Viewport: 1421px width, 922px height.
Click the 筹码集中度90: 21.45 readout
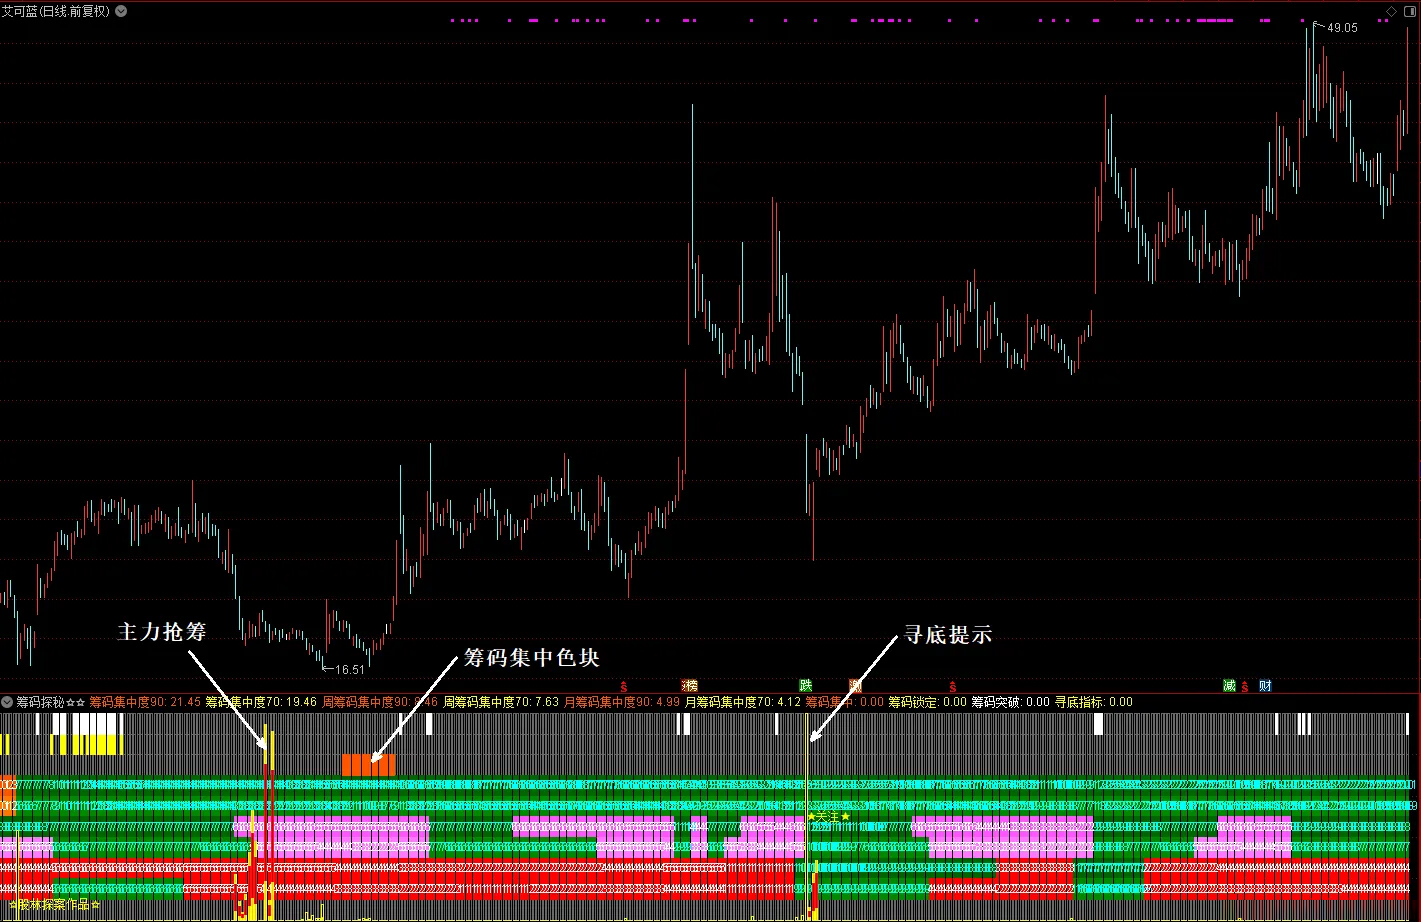click(x=145, y=702)
